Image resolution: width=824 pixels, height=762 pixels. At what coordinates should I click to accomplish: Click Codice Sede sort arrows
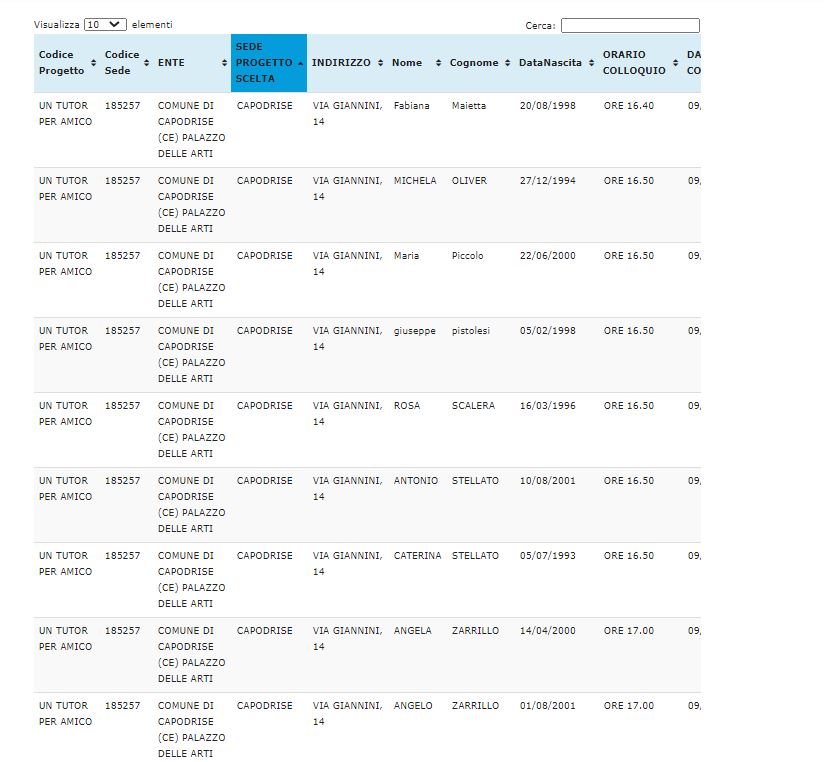(148, 63)
